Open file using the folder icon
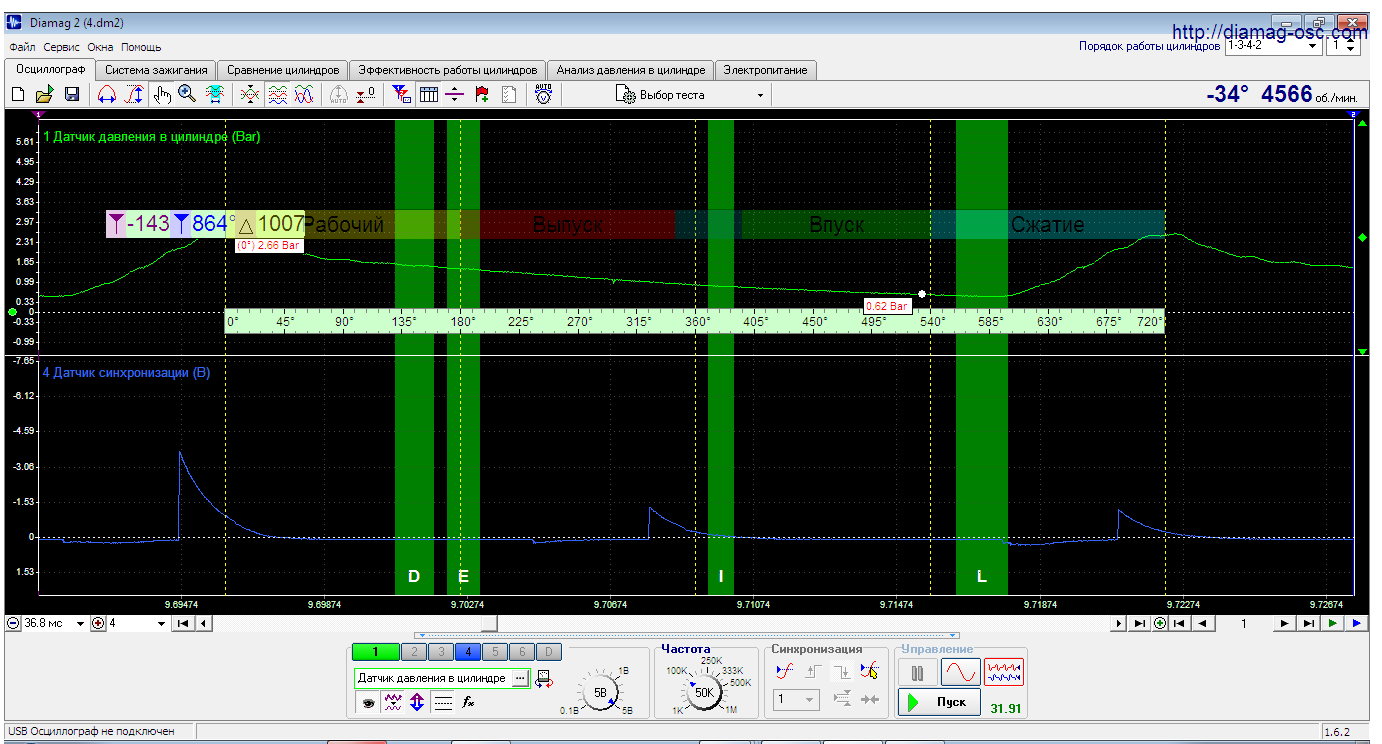Screen dimensions: 1382x744 coord(44,94)
